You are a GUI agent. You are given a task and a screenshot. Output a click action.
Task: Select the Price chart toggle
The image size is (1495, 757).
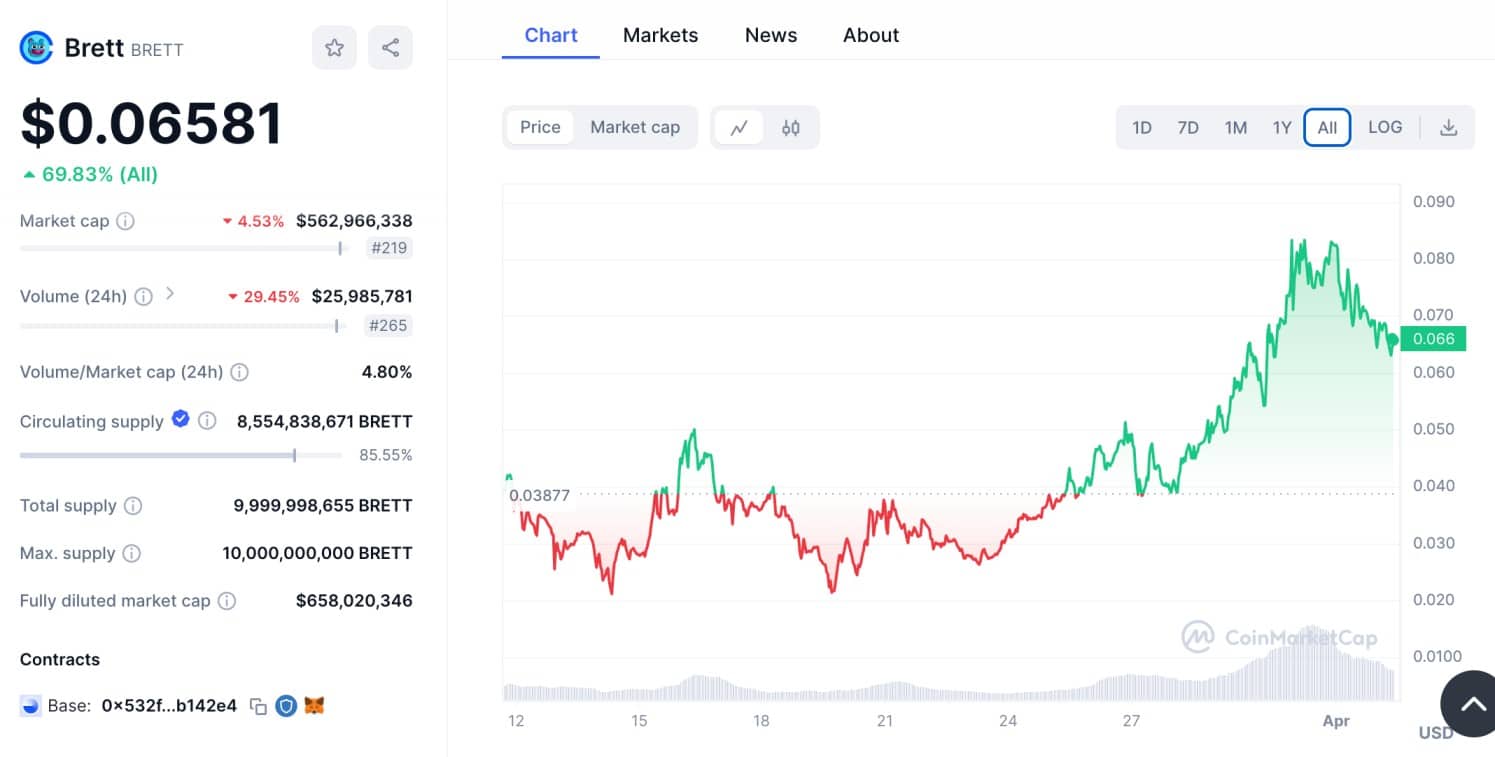point(540,127)
